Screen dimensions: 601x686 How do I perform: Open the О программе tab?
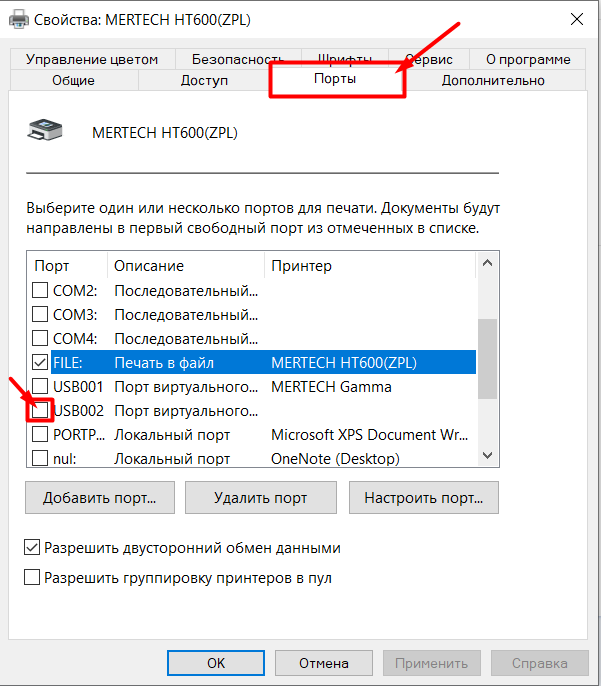[528, 59]
